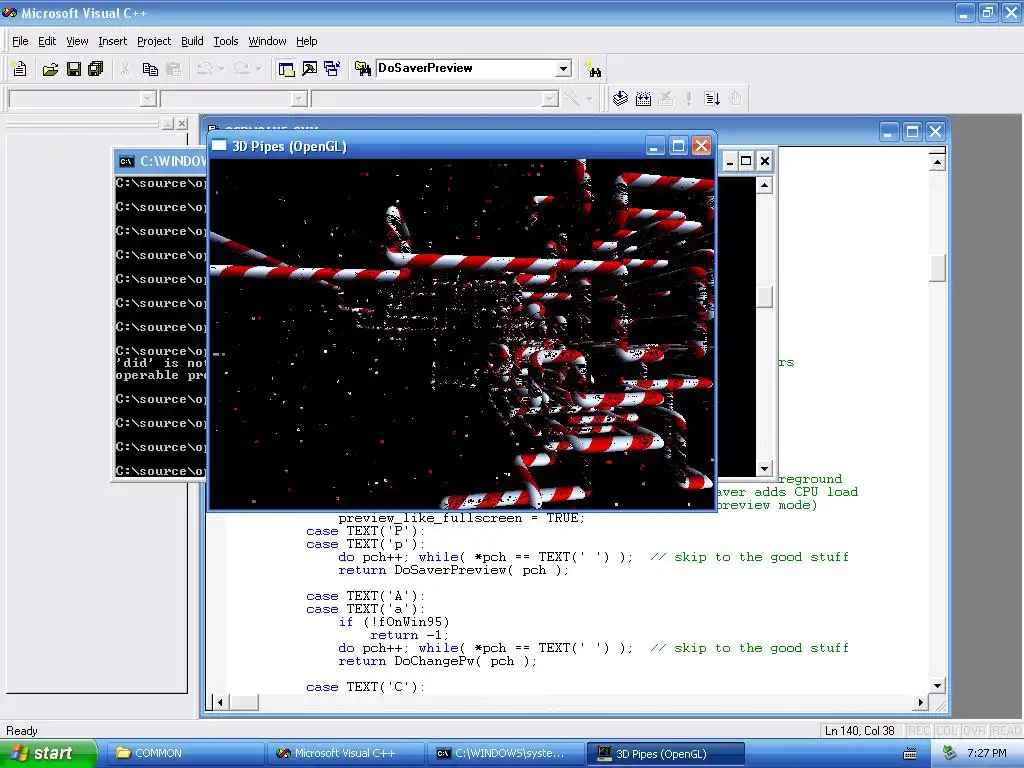1024x768 pixels.
Task: Open the Build menu
Action: point(192,41)
